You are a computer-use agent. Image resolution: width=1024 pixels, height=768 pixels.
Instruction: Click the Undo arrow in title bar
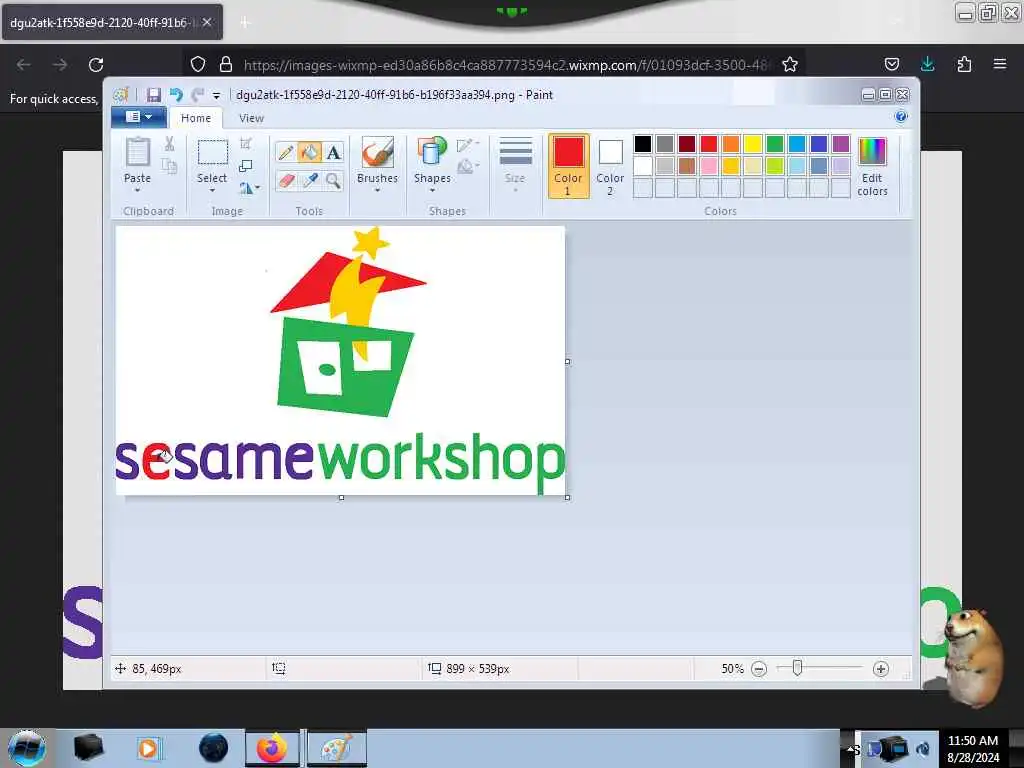pyautogui.click(x=176, y=95)
